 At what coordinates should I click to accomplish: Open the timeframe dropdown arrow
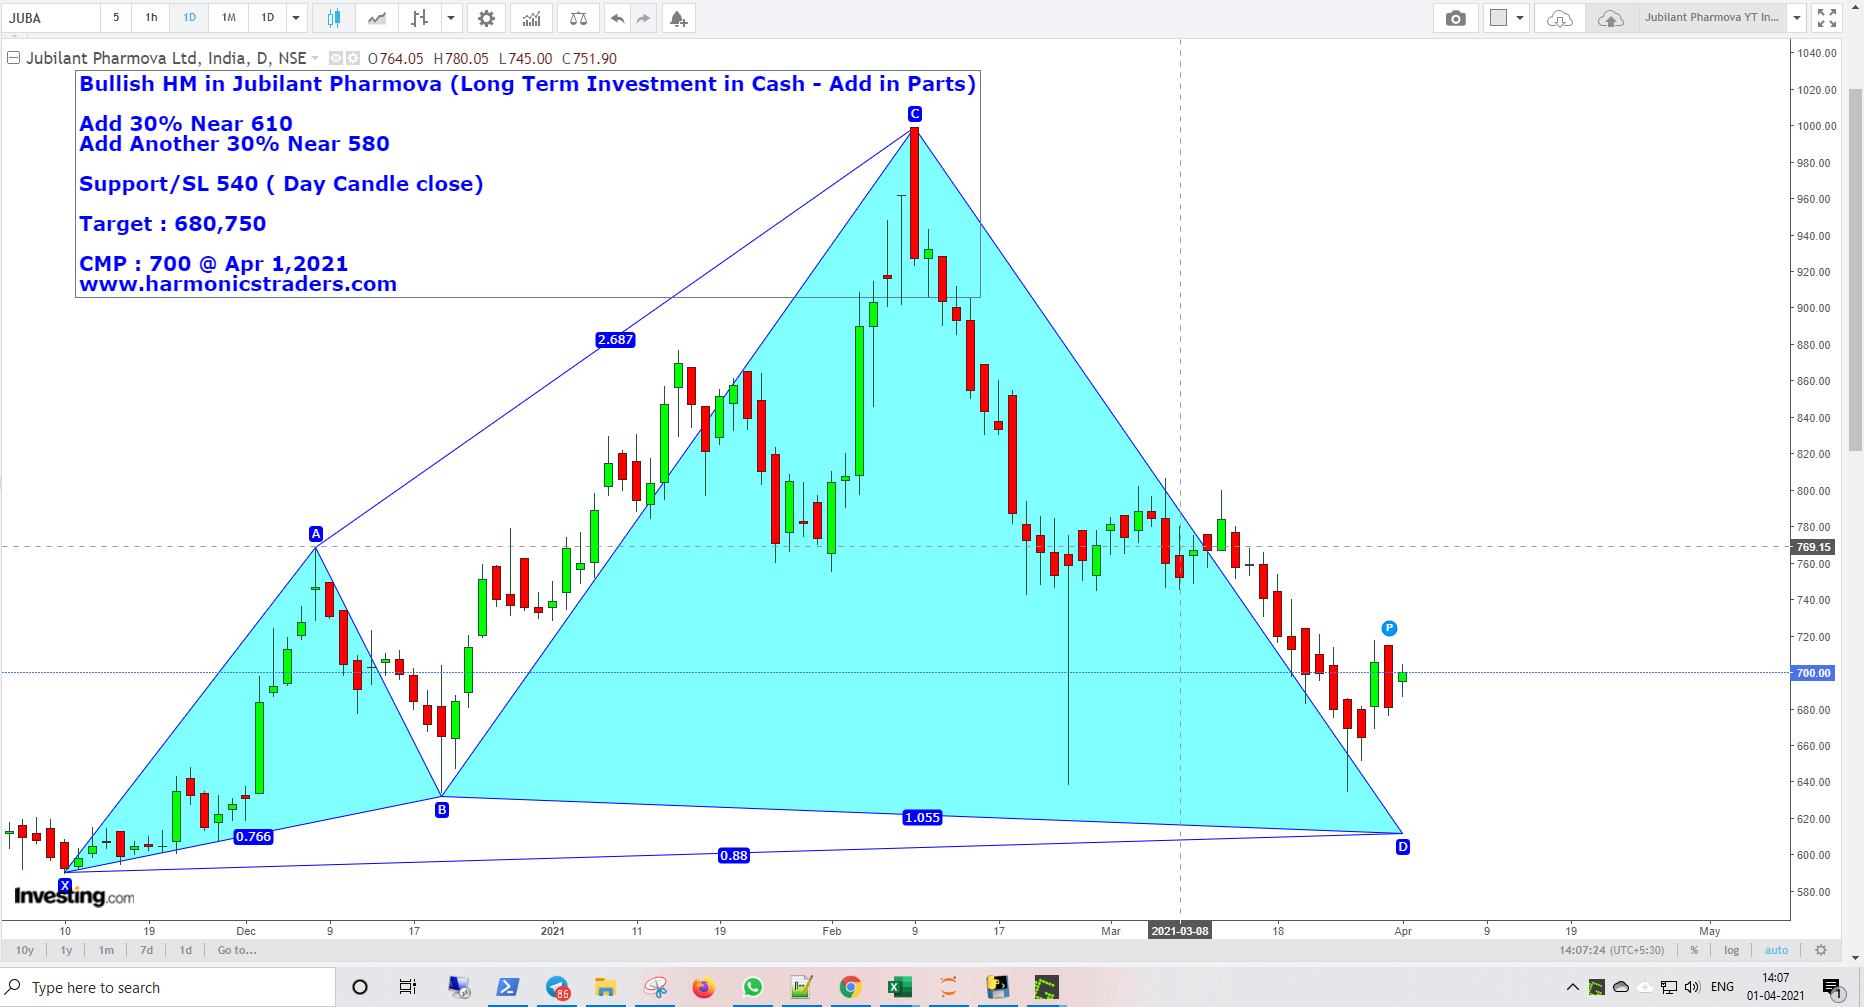(x=295, y=18)
